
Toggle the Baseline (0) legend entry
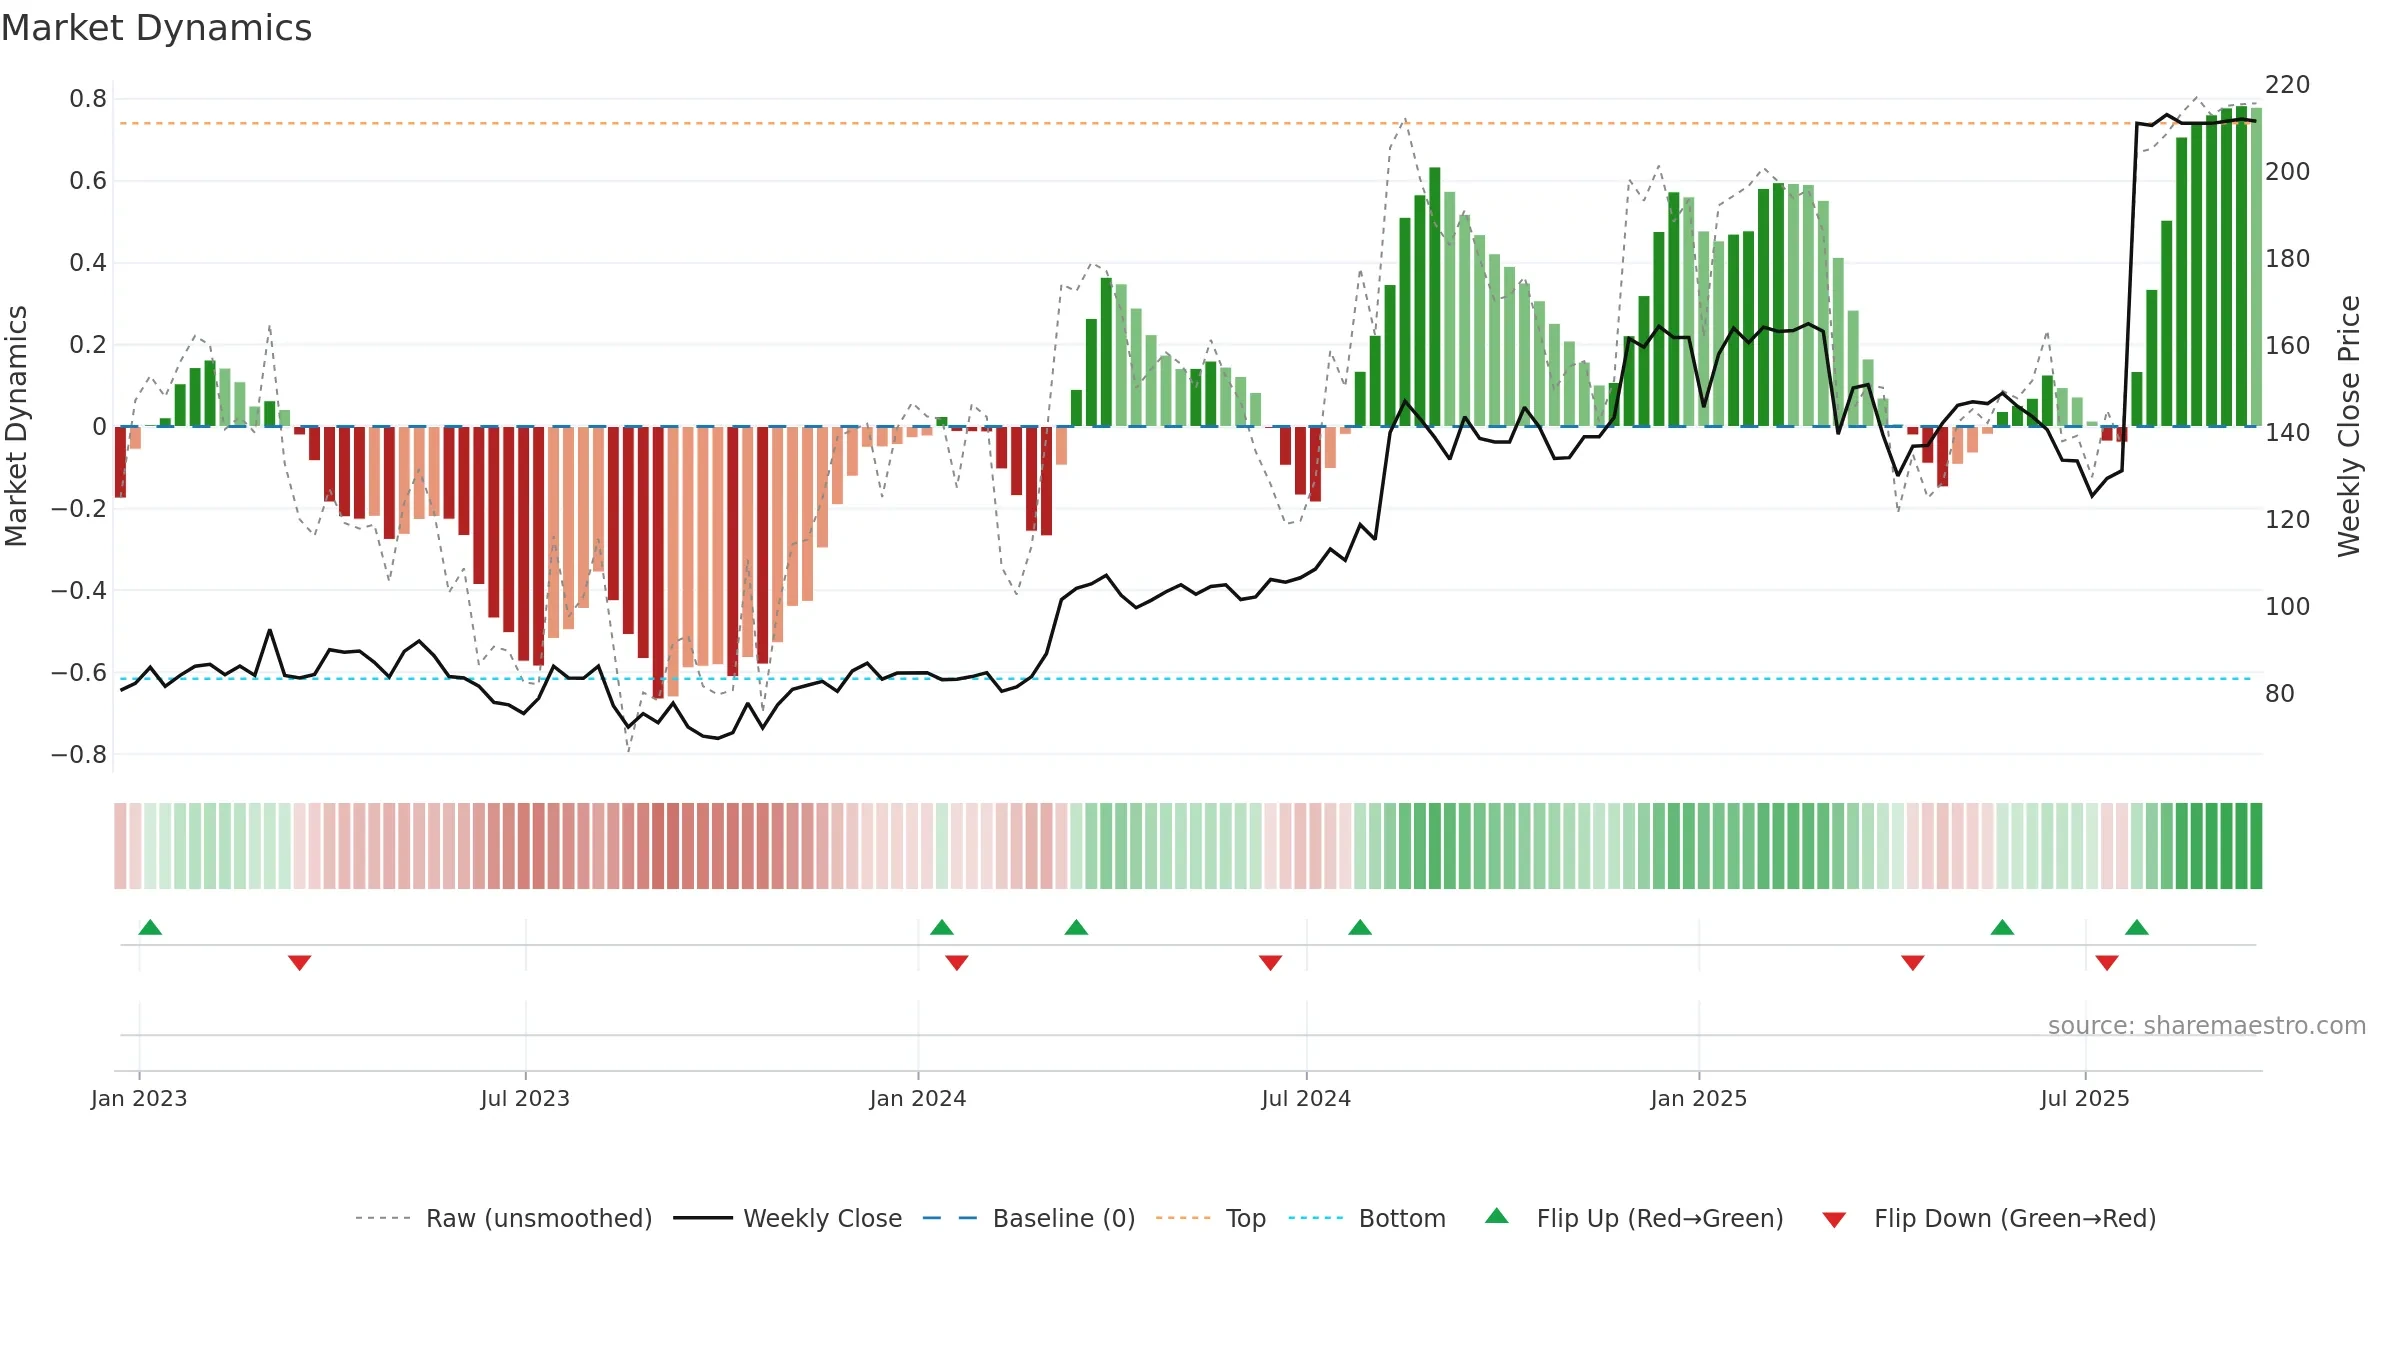point(1029,1218)
